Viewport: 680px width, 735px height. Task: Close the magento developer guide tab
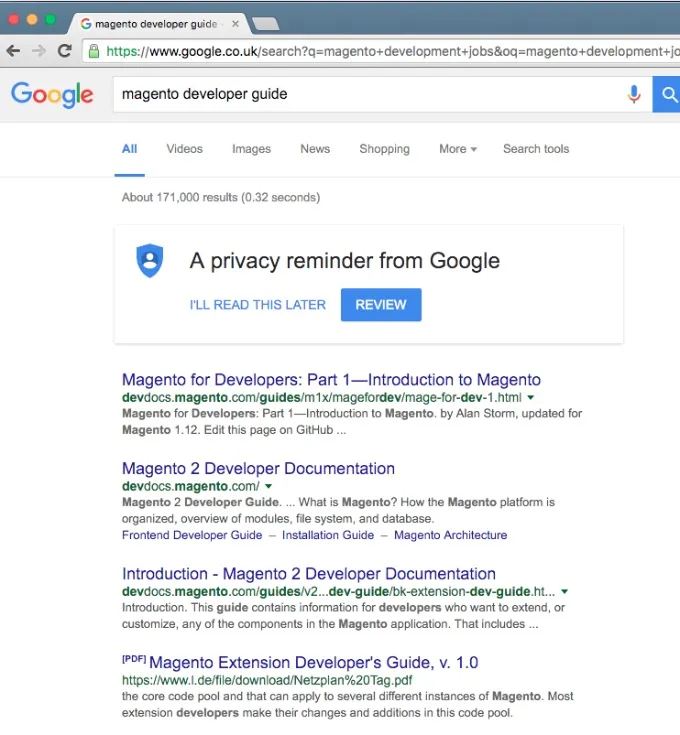coord(235,23)
